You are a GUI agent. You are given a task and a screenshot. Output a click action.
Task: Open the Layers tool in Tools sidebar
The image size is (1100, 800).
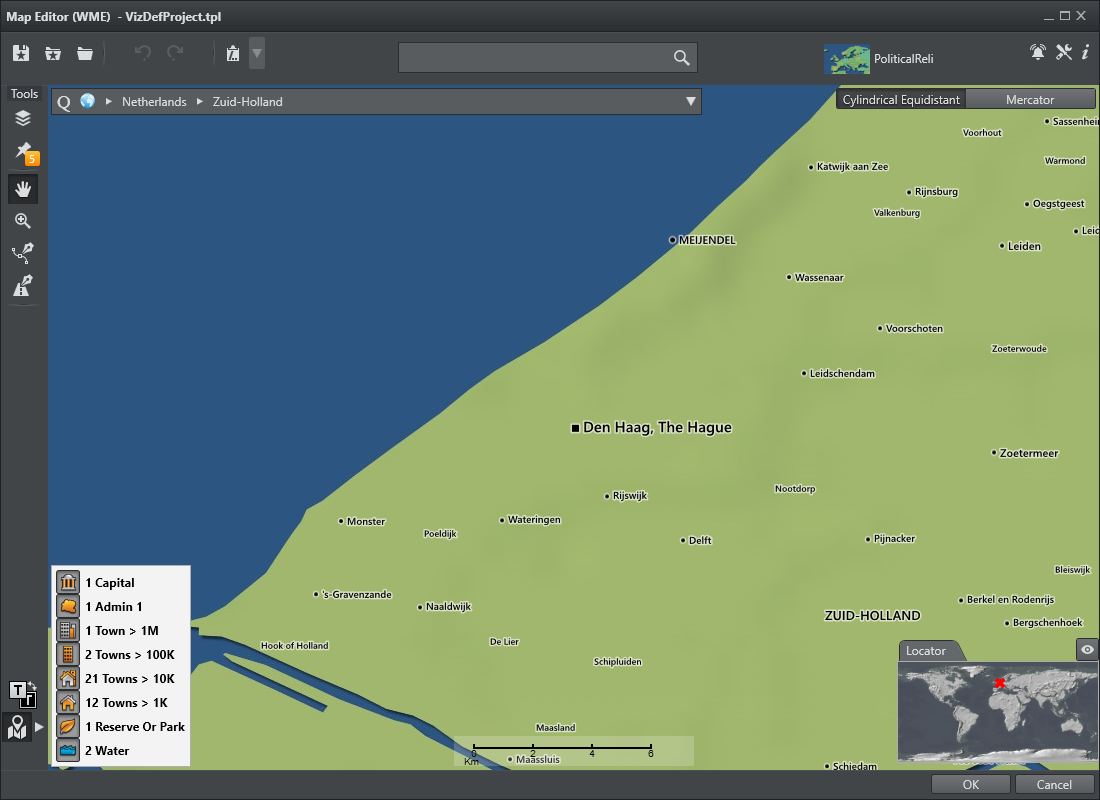(23, 119)
